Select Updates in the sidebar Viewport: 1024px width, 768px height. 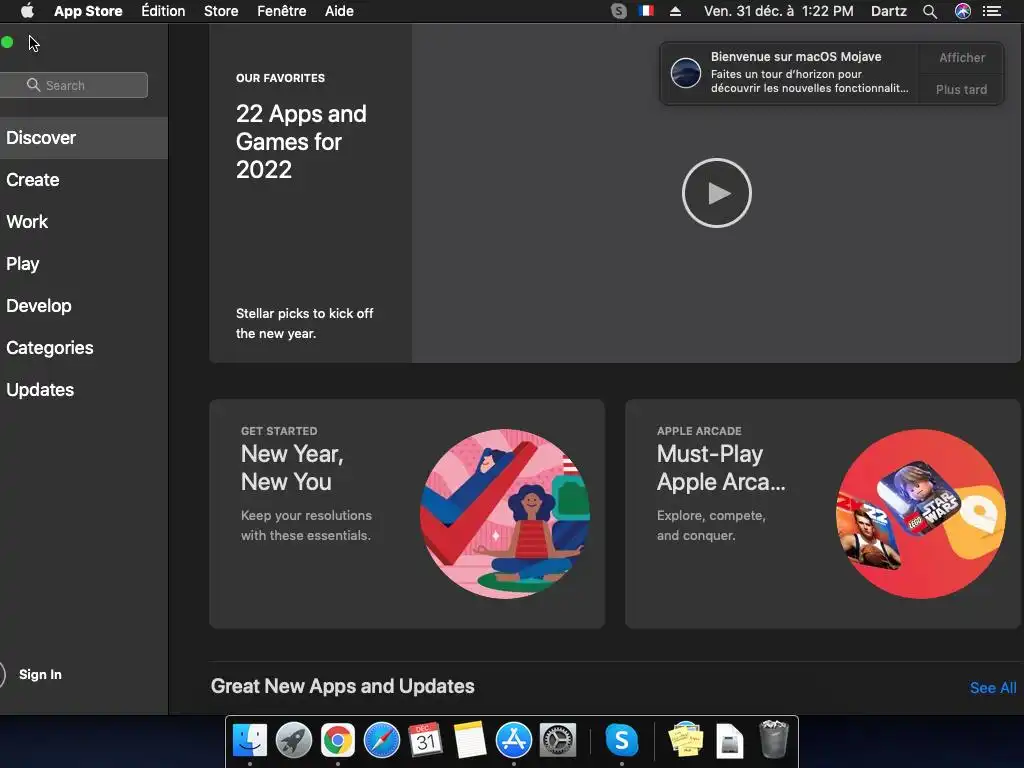tap(84, 390)
